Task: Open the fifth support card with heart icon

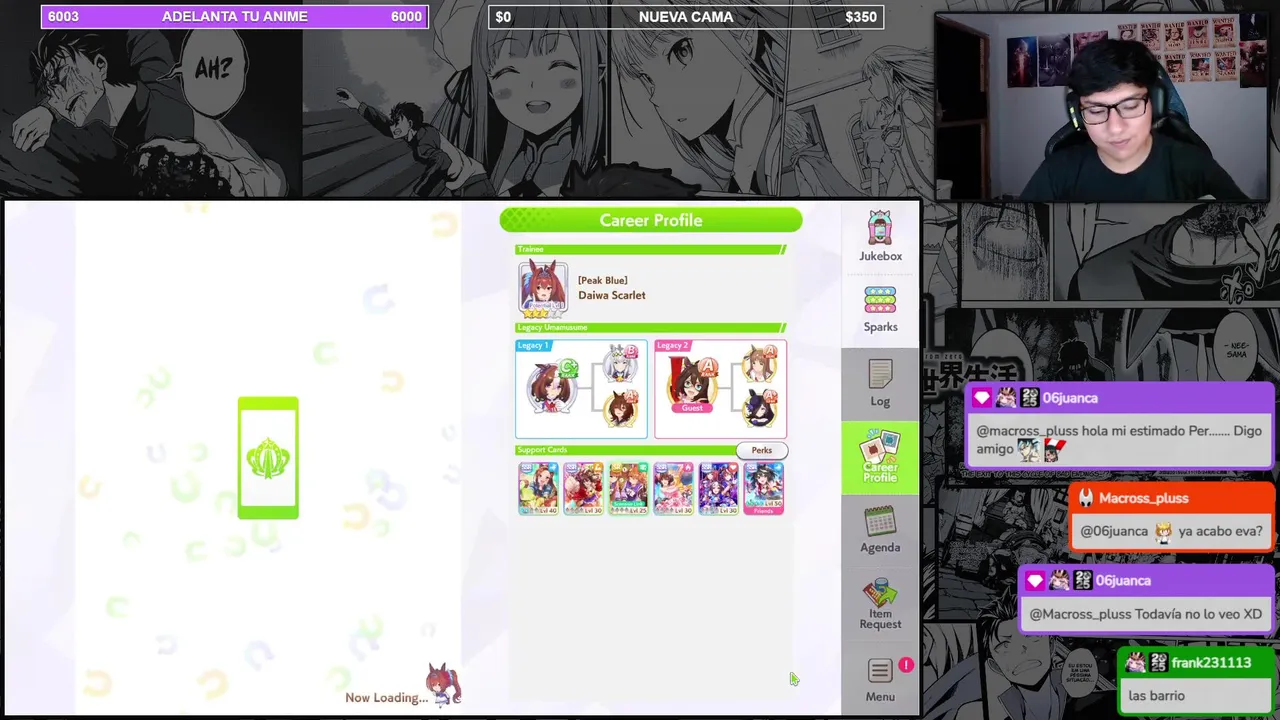Action: click(x=718, y=488)
